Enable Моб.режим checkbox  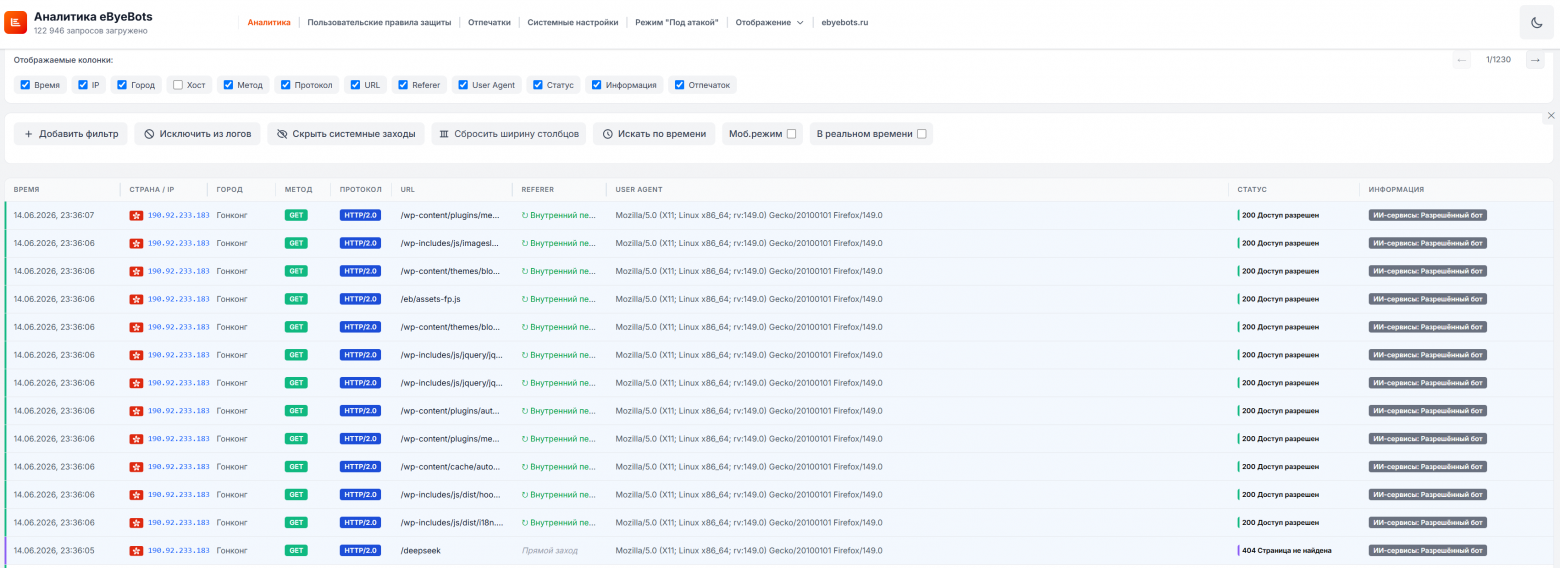coord(792,134)
